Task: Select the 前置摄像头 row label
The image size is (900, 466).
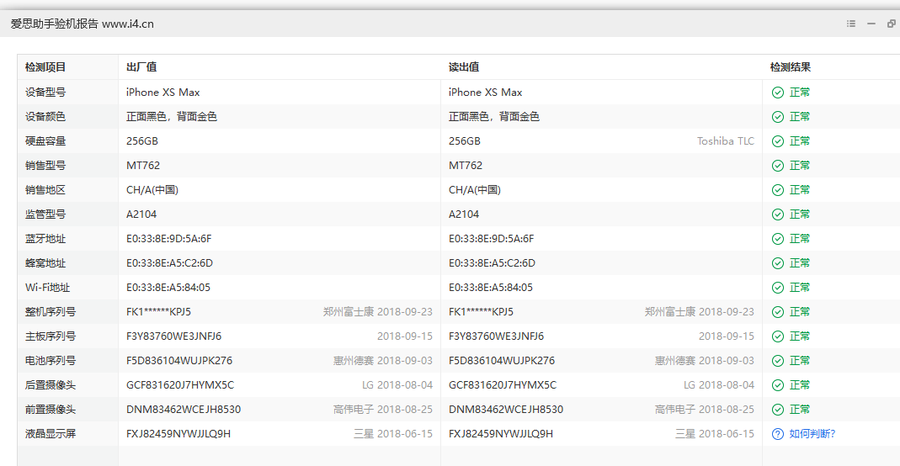Action: click(51, 410)
